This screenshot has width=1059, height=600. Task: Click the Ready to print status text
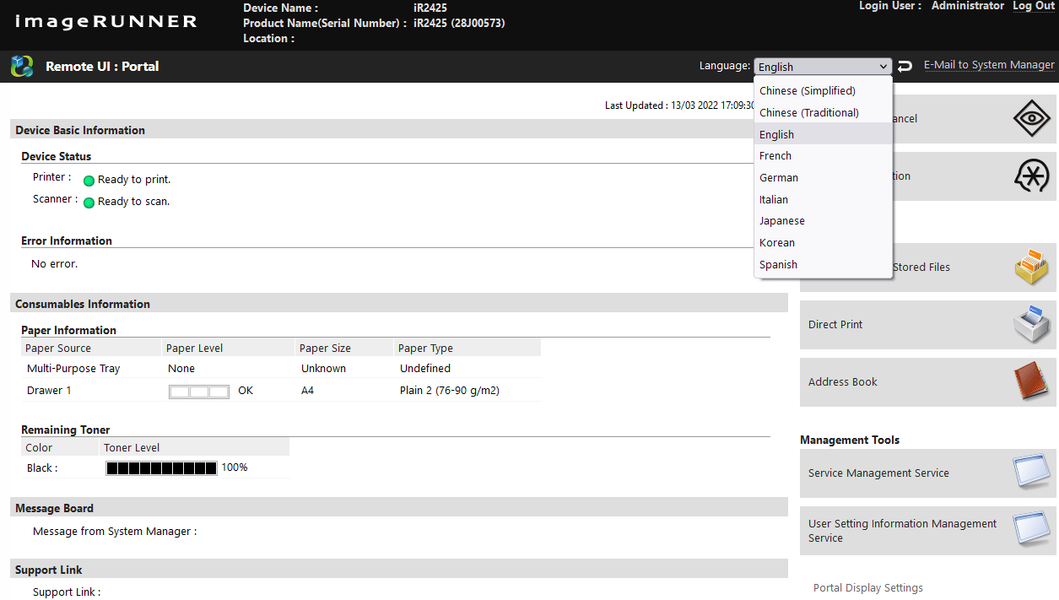click(134, 180)
